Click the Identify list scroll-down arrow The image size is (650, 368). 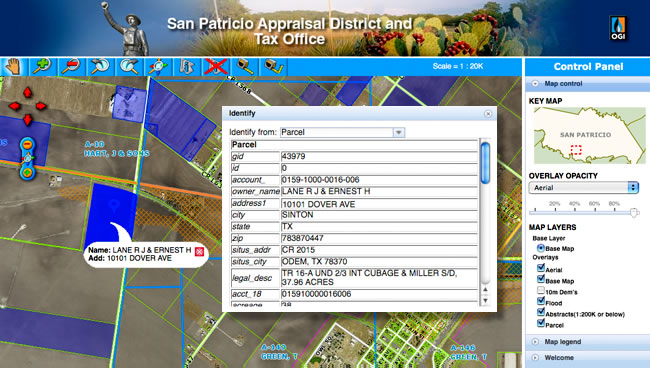coord(485,300)
